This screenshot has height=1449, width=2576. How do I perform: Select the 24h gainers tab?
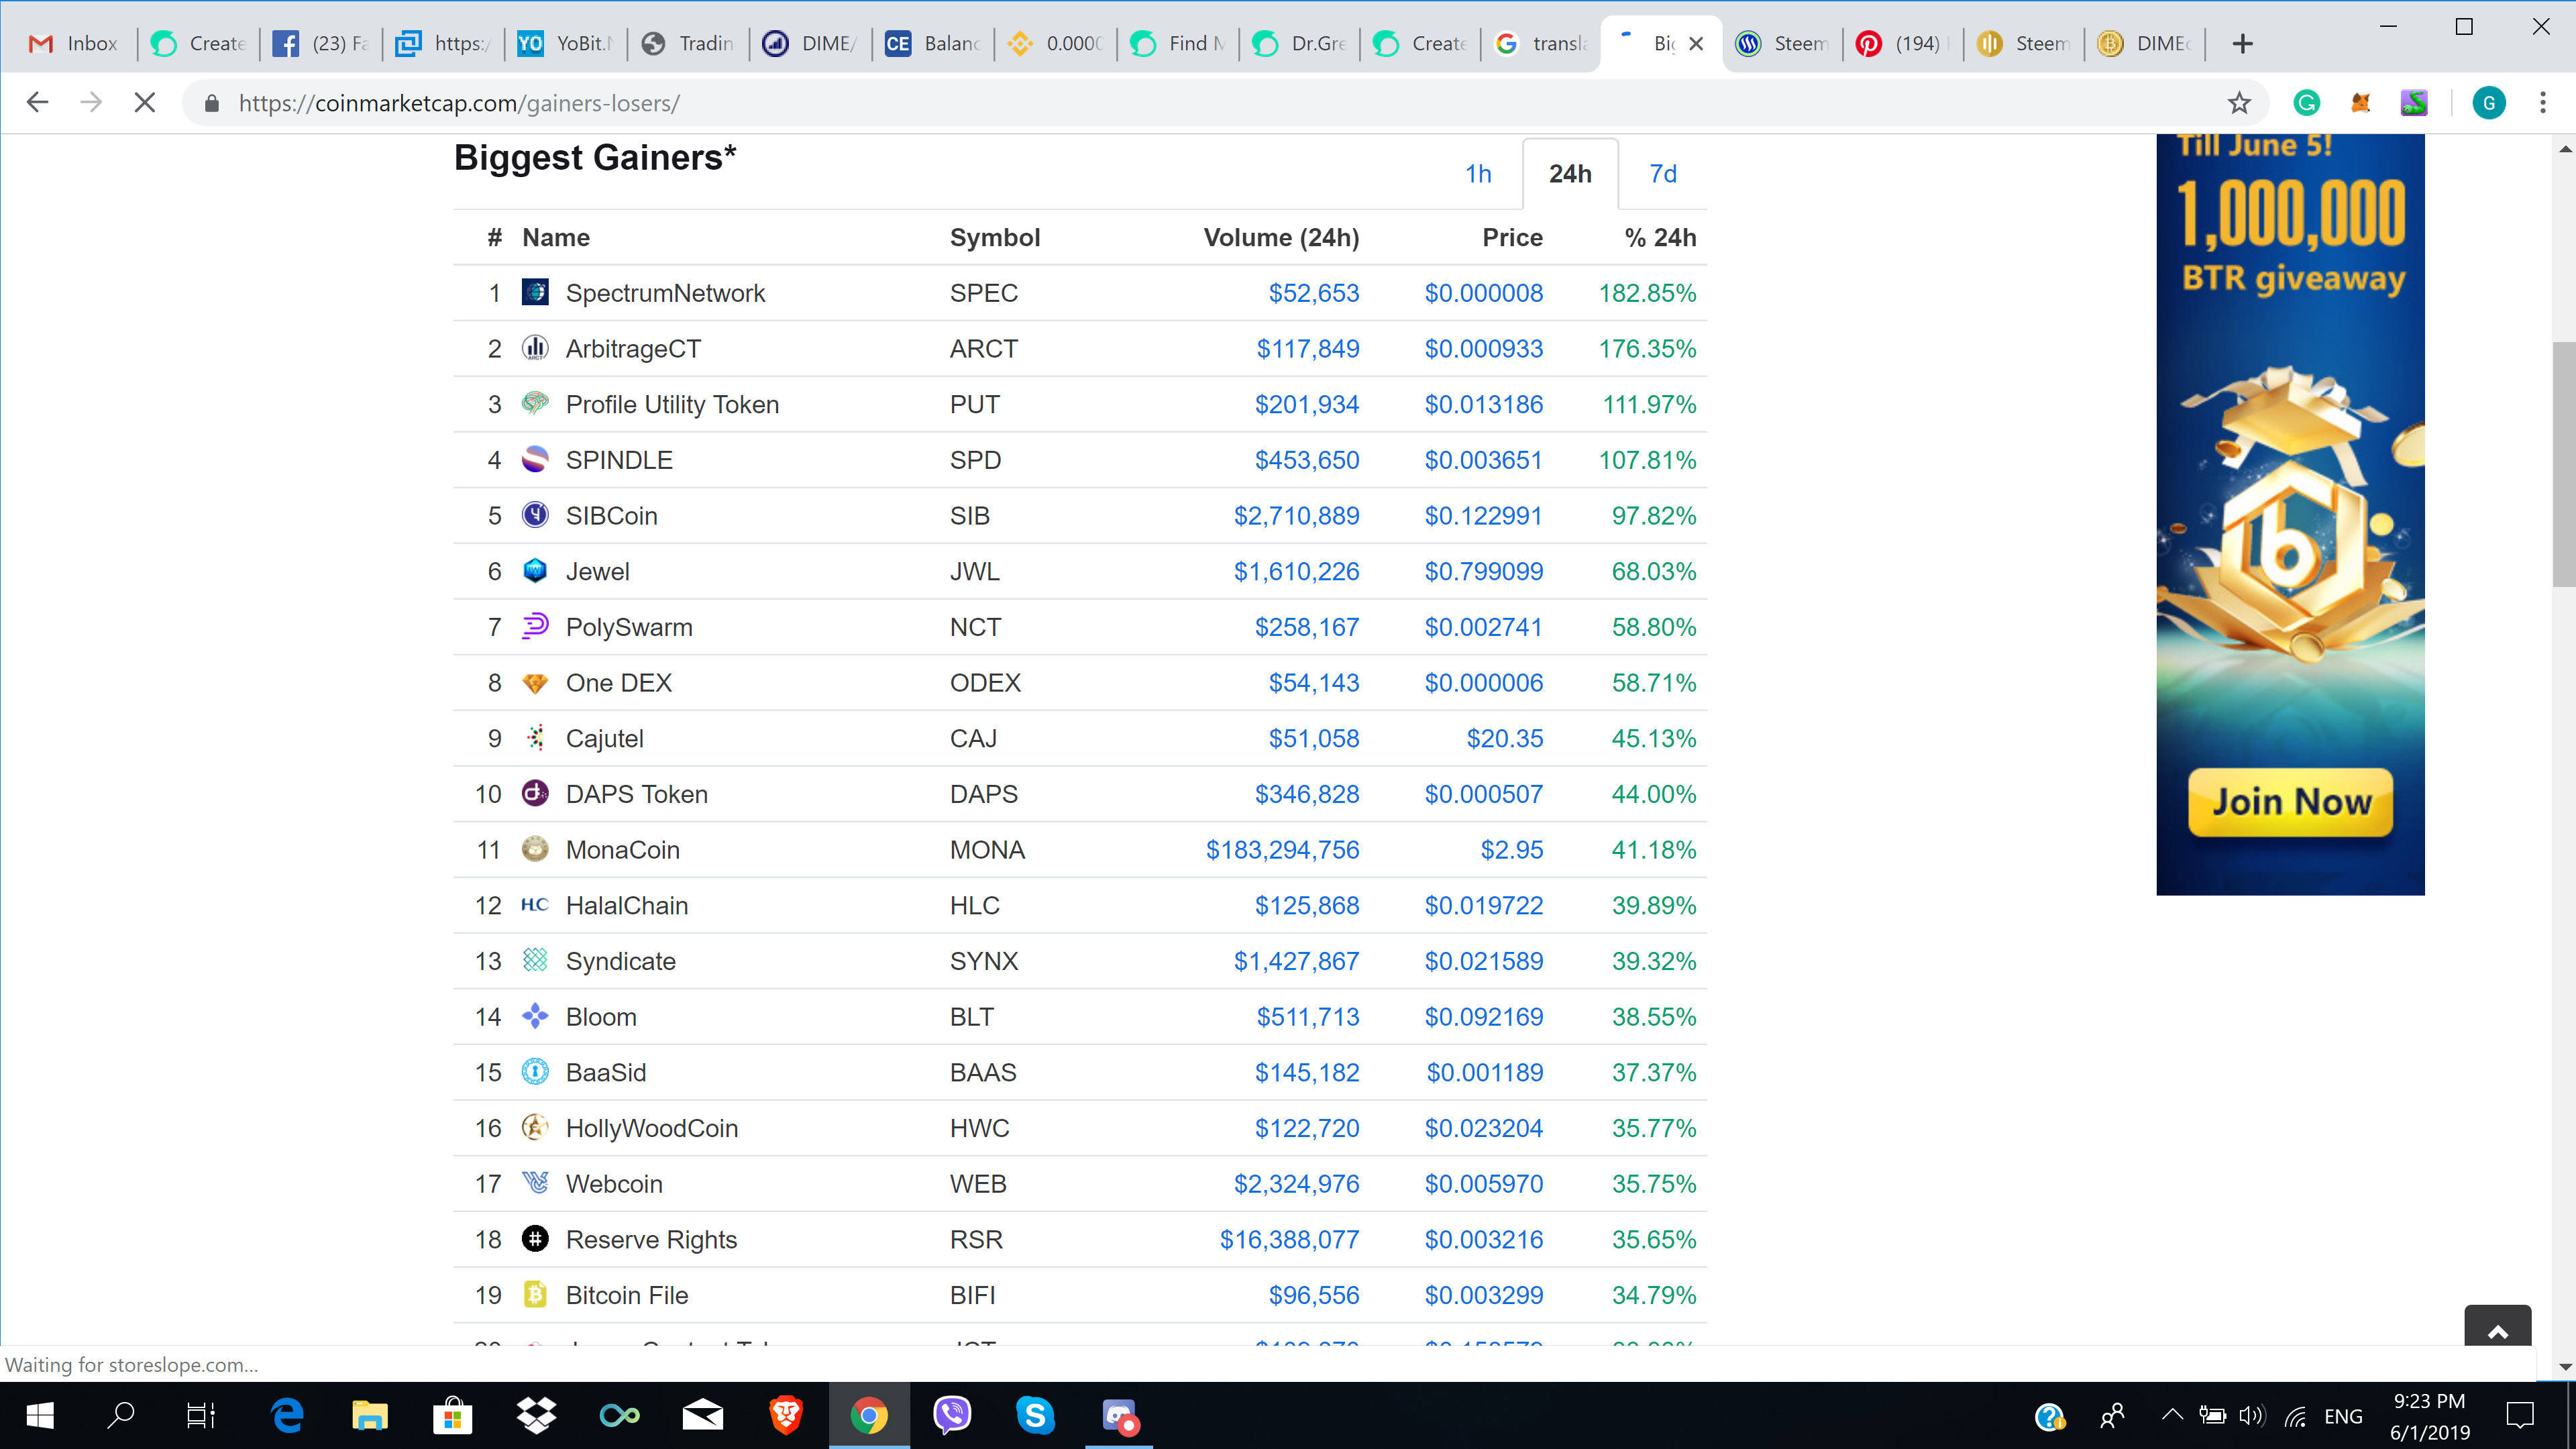(x=1570, y=174)
